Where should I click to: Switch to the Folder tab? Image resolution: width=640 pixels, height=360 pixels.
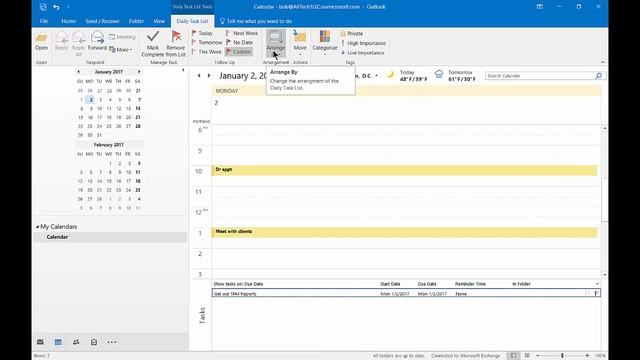point(136,21)
